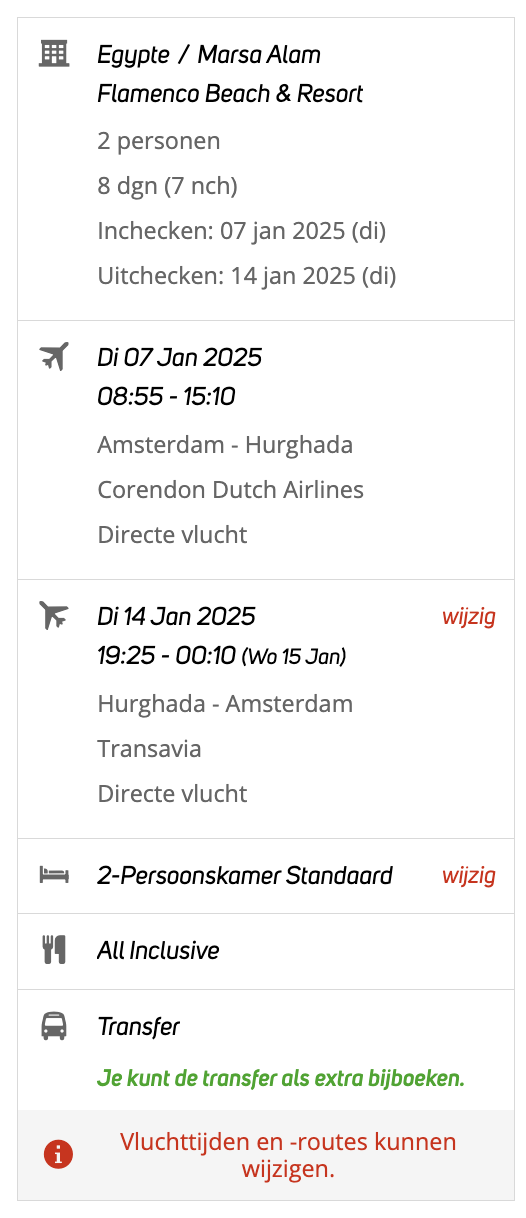Click the hotel building icon
The width and height of the screenshot is (526, 1218).
(54, 53)
